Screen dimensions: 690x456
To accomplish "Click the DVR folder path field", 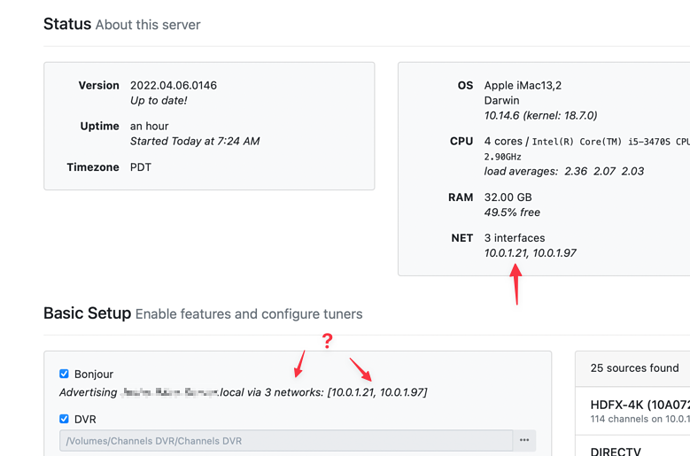I will 285,441.
